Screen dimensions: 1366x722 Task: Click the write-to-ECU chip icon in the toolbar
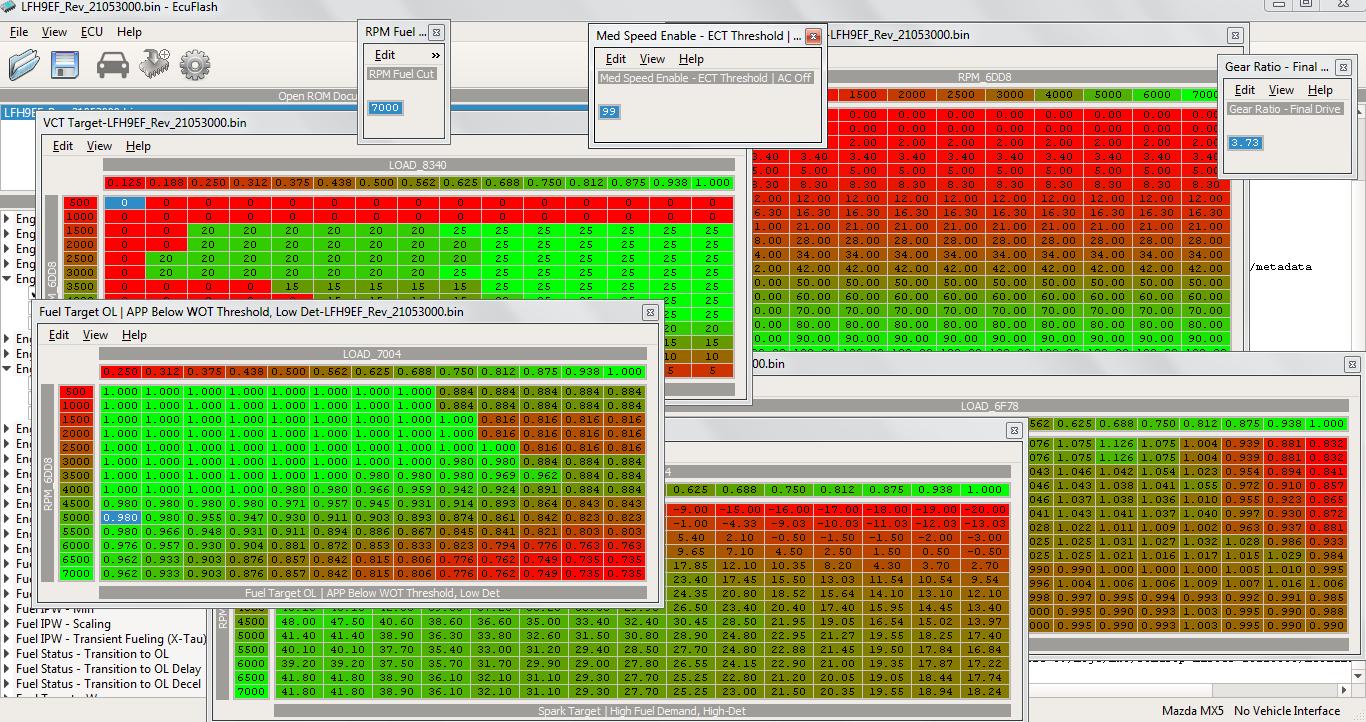click(x=154, y=65)
